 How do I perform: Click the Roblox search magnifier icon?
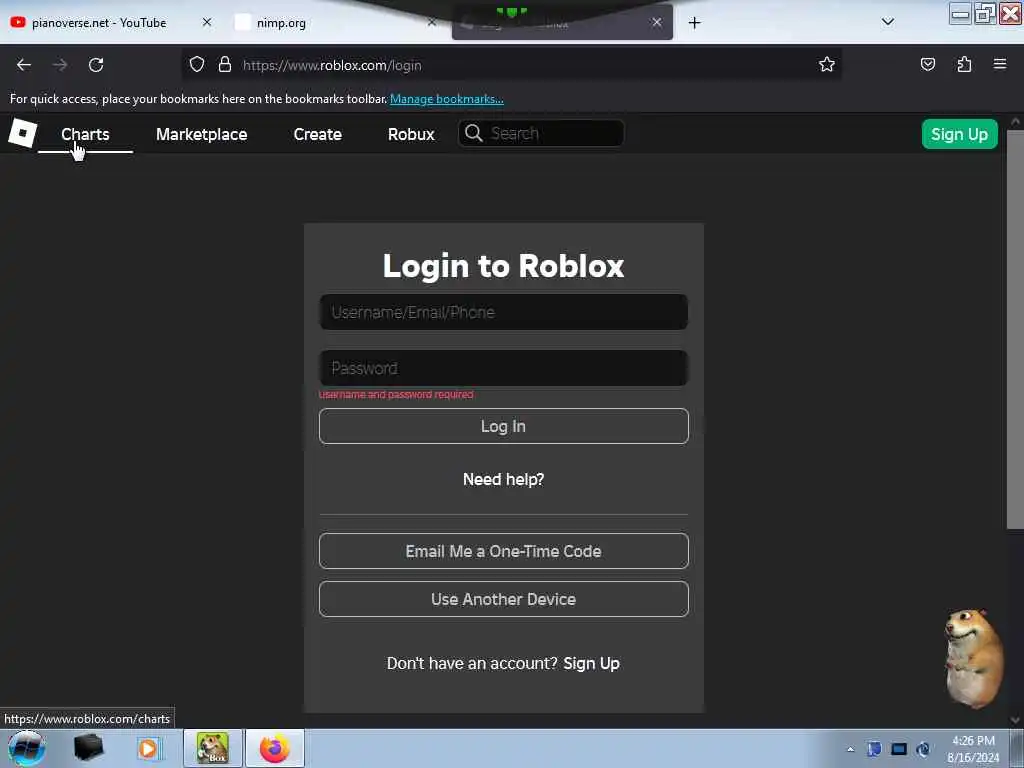473,133
